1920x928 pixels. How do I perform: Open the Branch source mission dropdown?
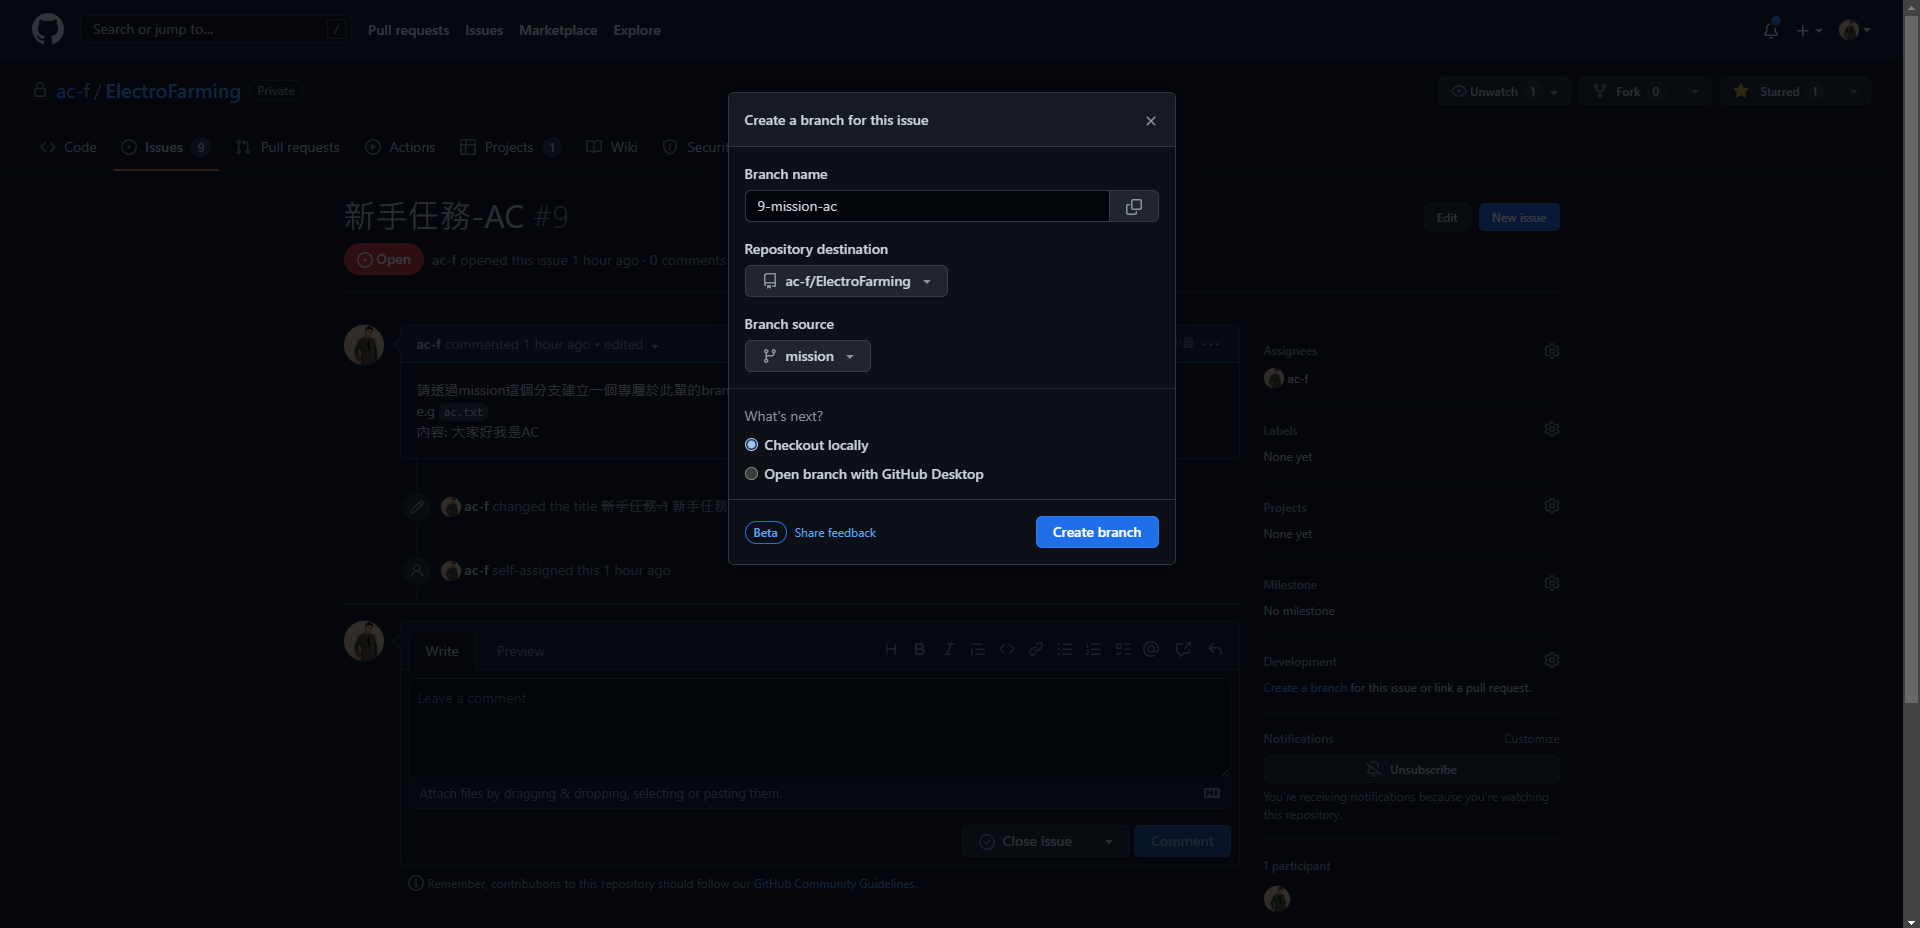(807, 356)
